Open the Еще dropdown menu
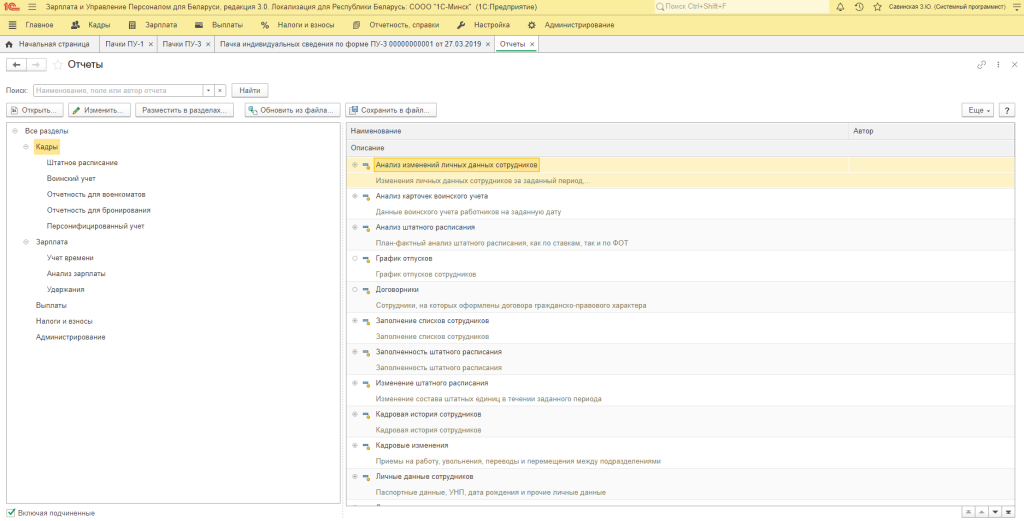This screenshot has width=1024, height=521. (976, 110)
